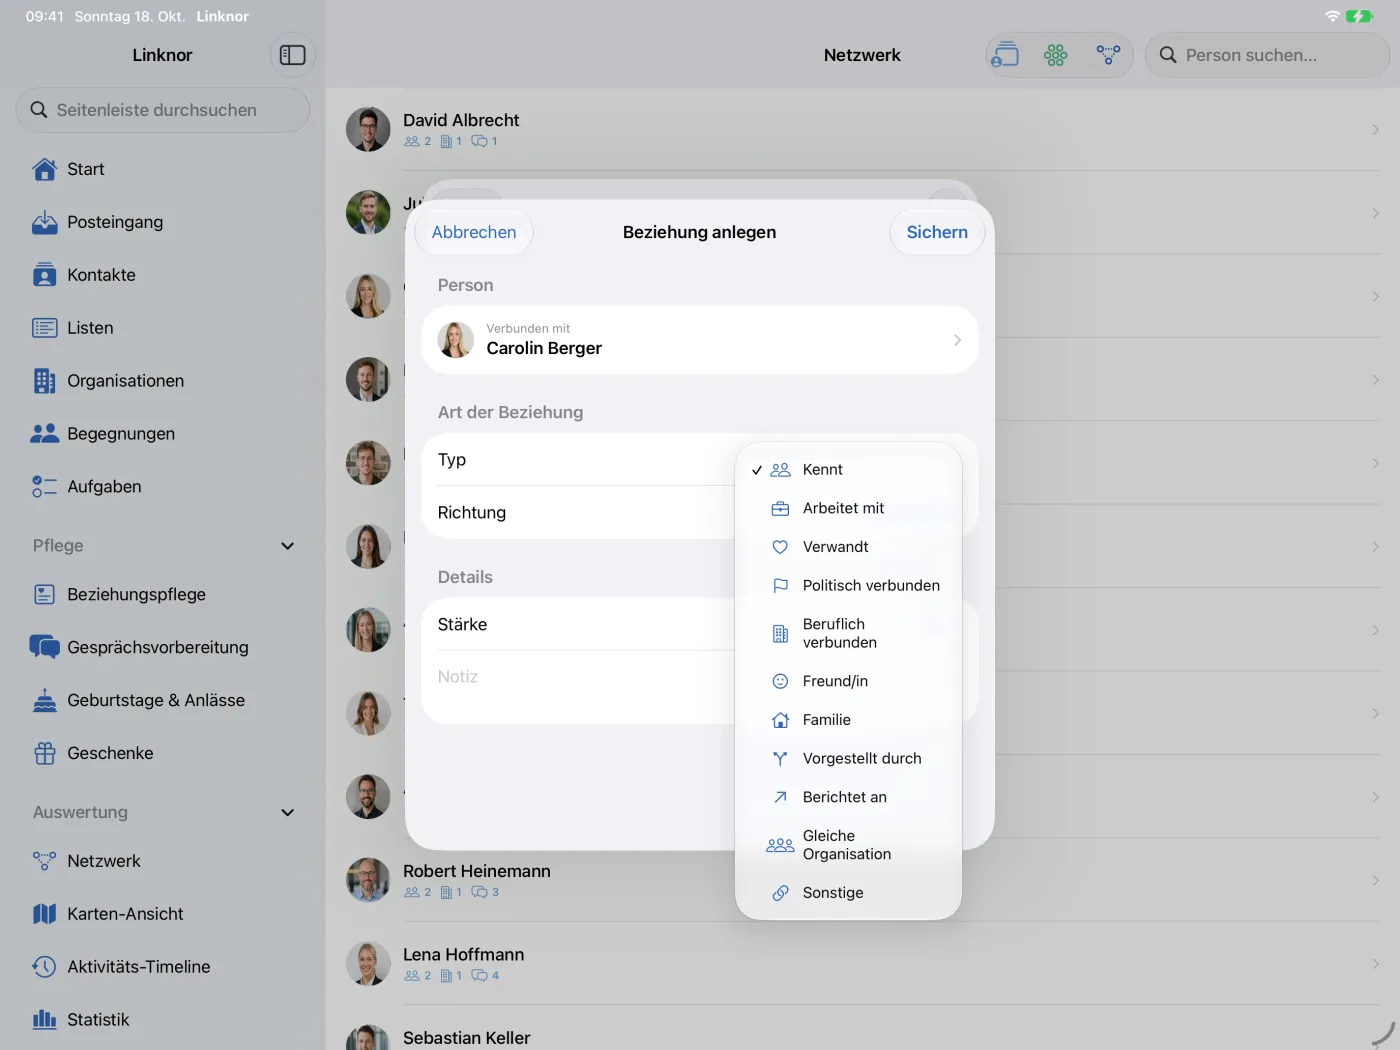Select Berichtet an in the type menu

(x=848, y=797)
